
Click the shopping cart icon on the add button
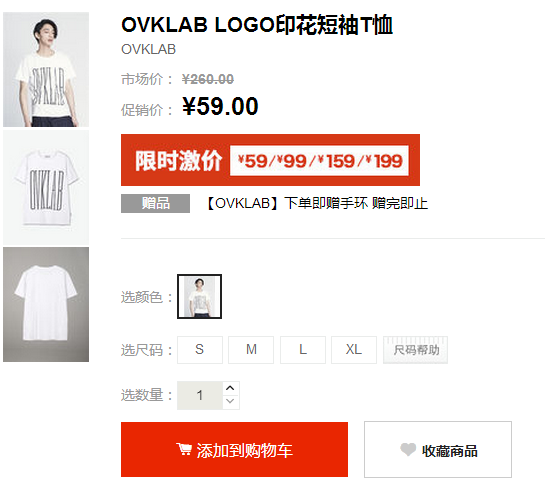(184, 449)
